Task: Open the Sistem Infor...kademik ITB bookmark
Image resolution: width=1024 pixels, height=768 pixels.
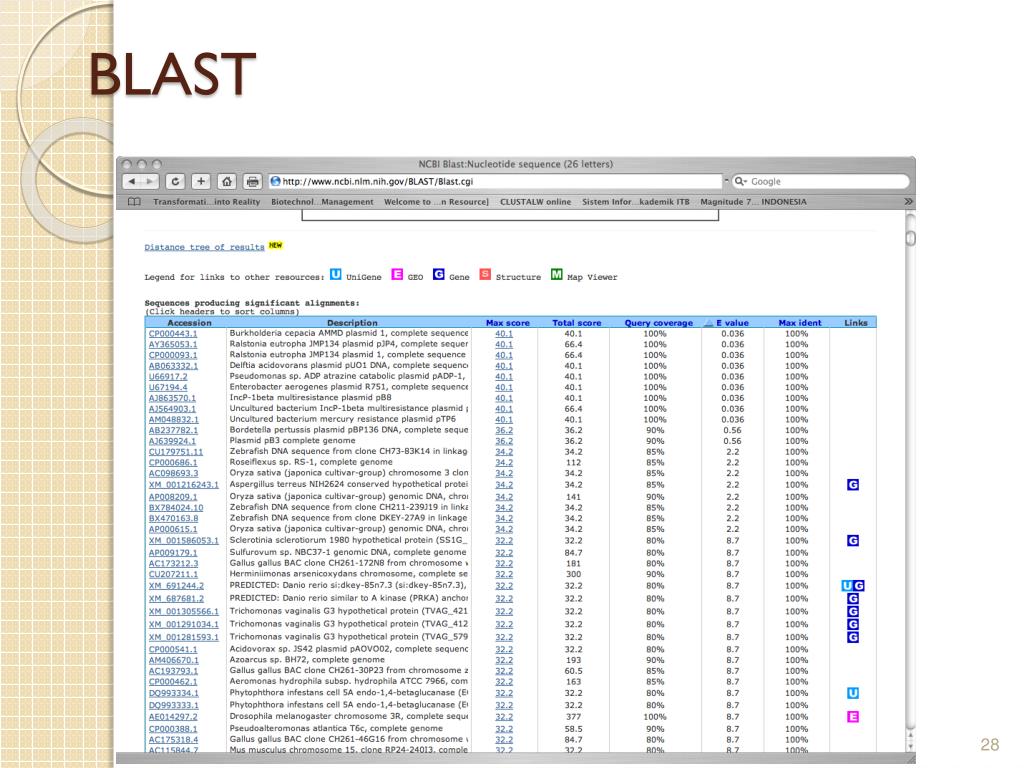Action: coord(635,202)
